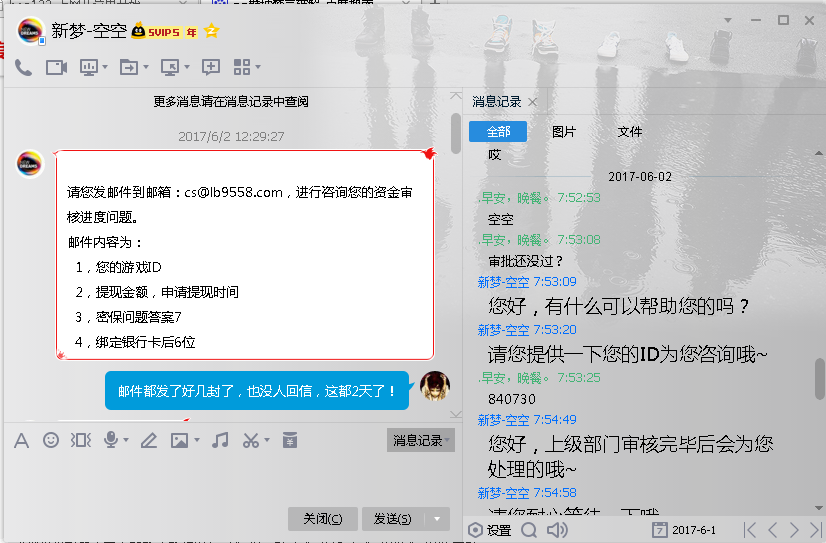
Task: Go to the previous history page
Action: (772, 530)
